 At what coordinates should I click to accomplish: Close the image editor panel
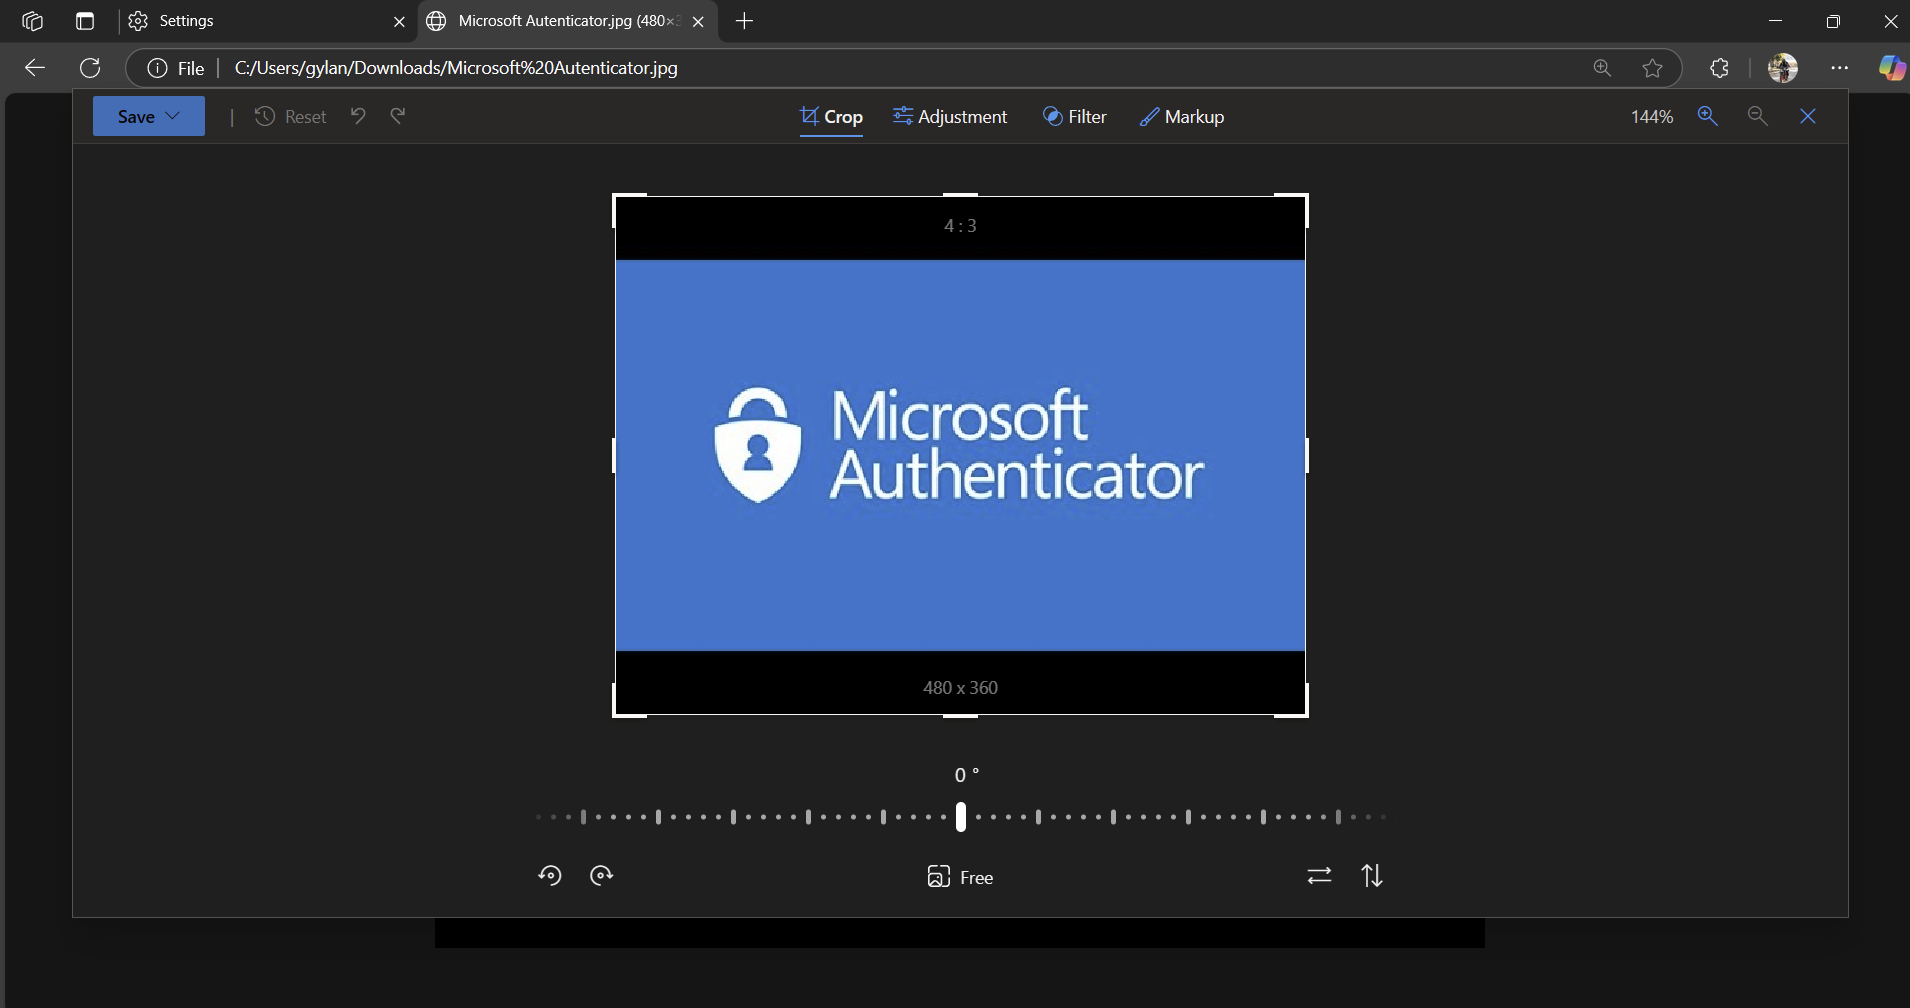coord(1808,116)
